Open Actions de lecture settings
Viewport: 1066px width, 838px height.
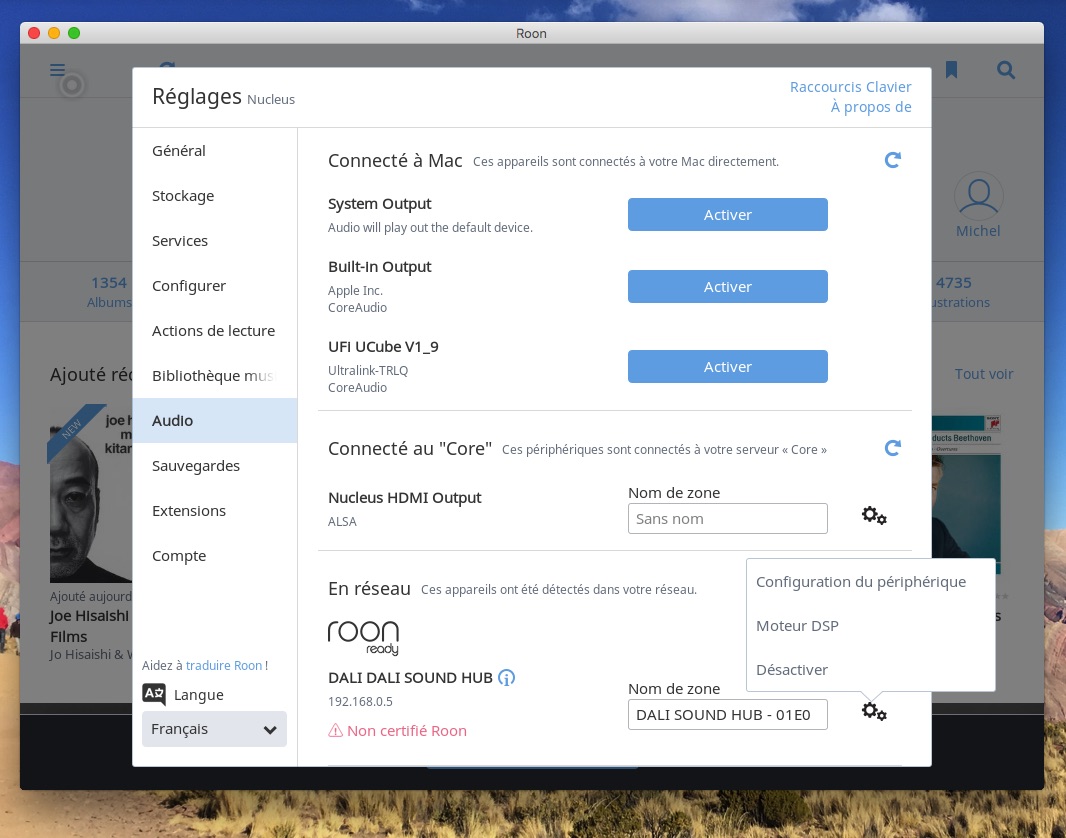pos(215,330)
